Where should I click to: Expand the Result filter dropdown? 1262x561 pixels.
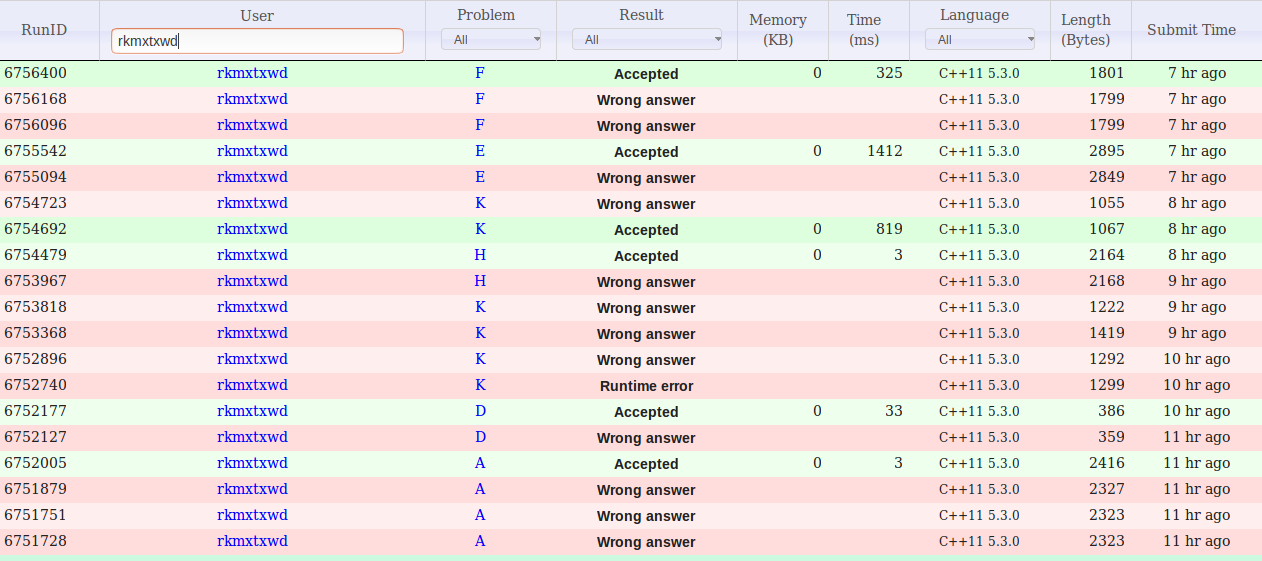click(646, 40)
